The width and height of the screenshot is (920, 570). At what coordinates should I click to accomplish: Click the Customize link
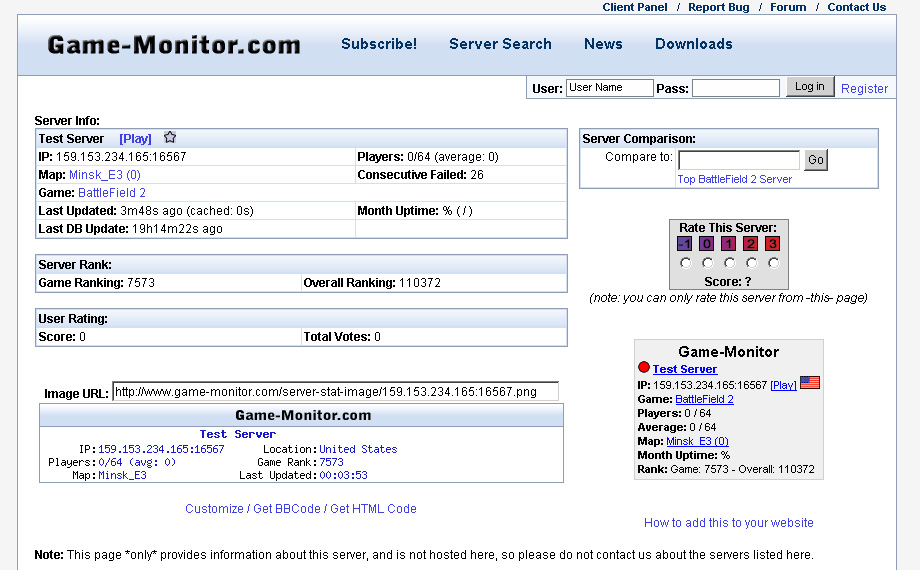pyautogui.click(x=214, y=508)
